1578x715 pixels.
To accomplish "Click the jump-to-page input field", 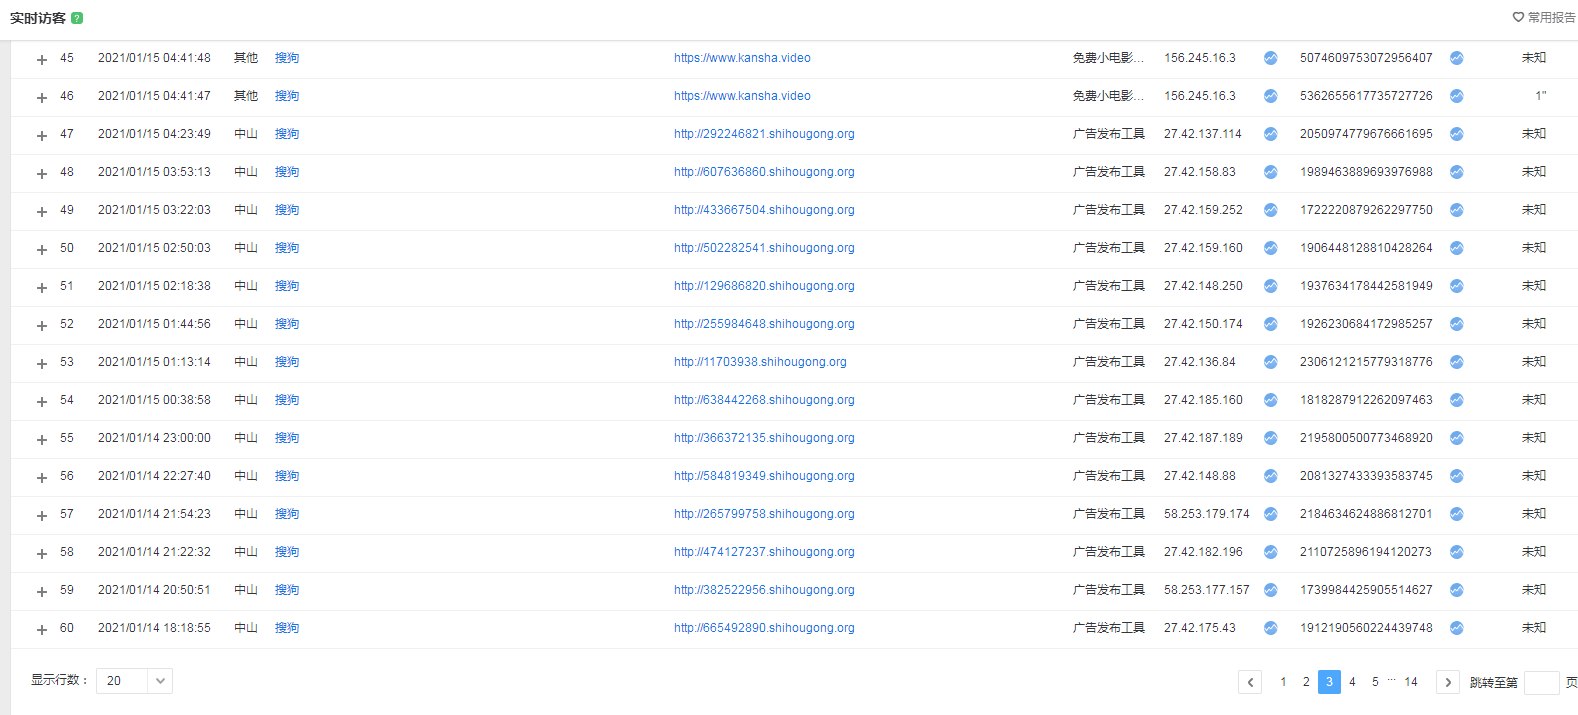I will pos(1541,683).
